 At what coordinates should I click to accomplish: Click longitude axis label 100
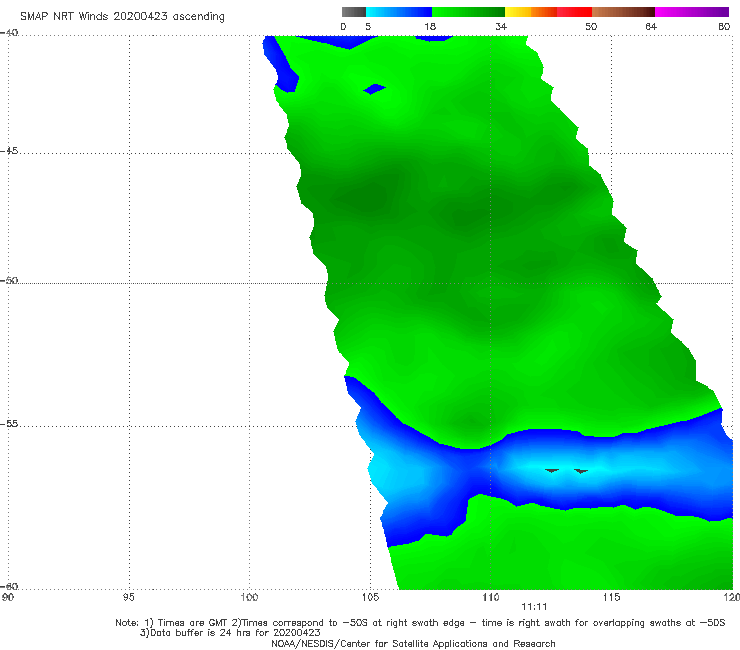pyautogui.click(x=249, y=598)
